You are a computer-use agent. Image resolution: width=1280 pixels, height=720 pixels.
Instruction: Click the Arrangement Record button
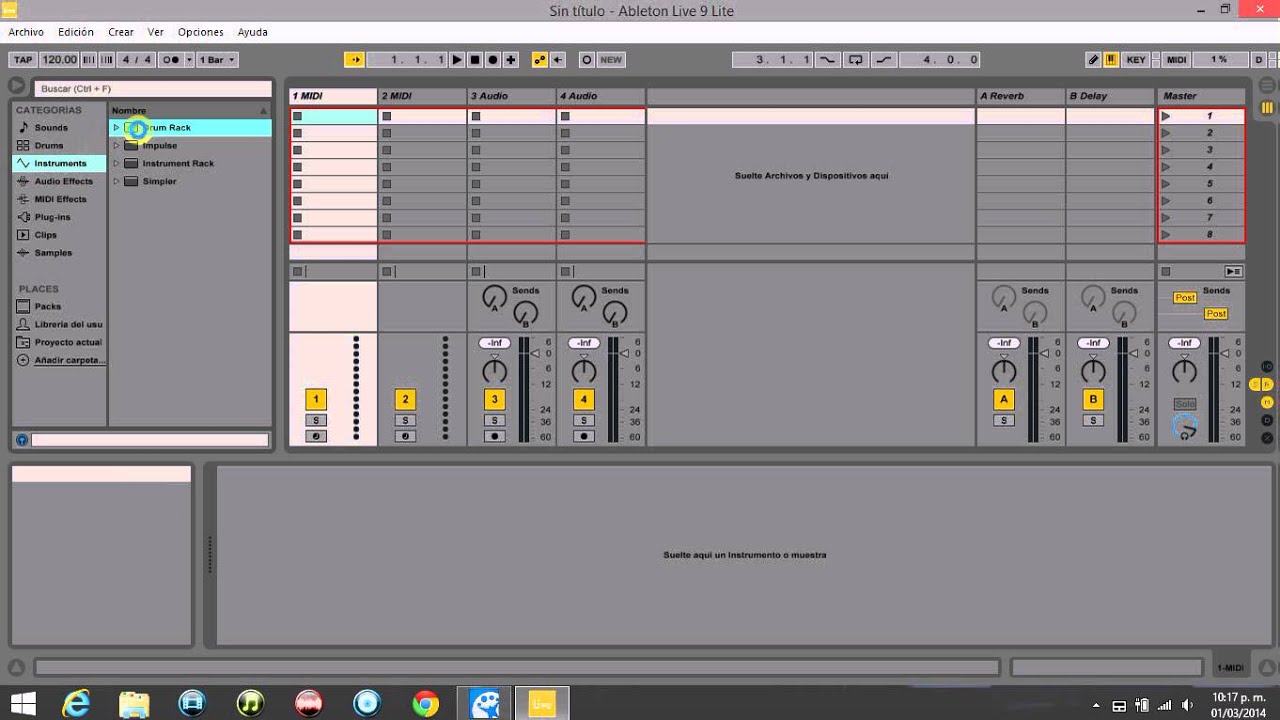coord(493,60)
